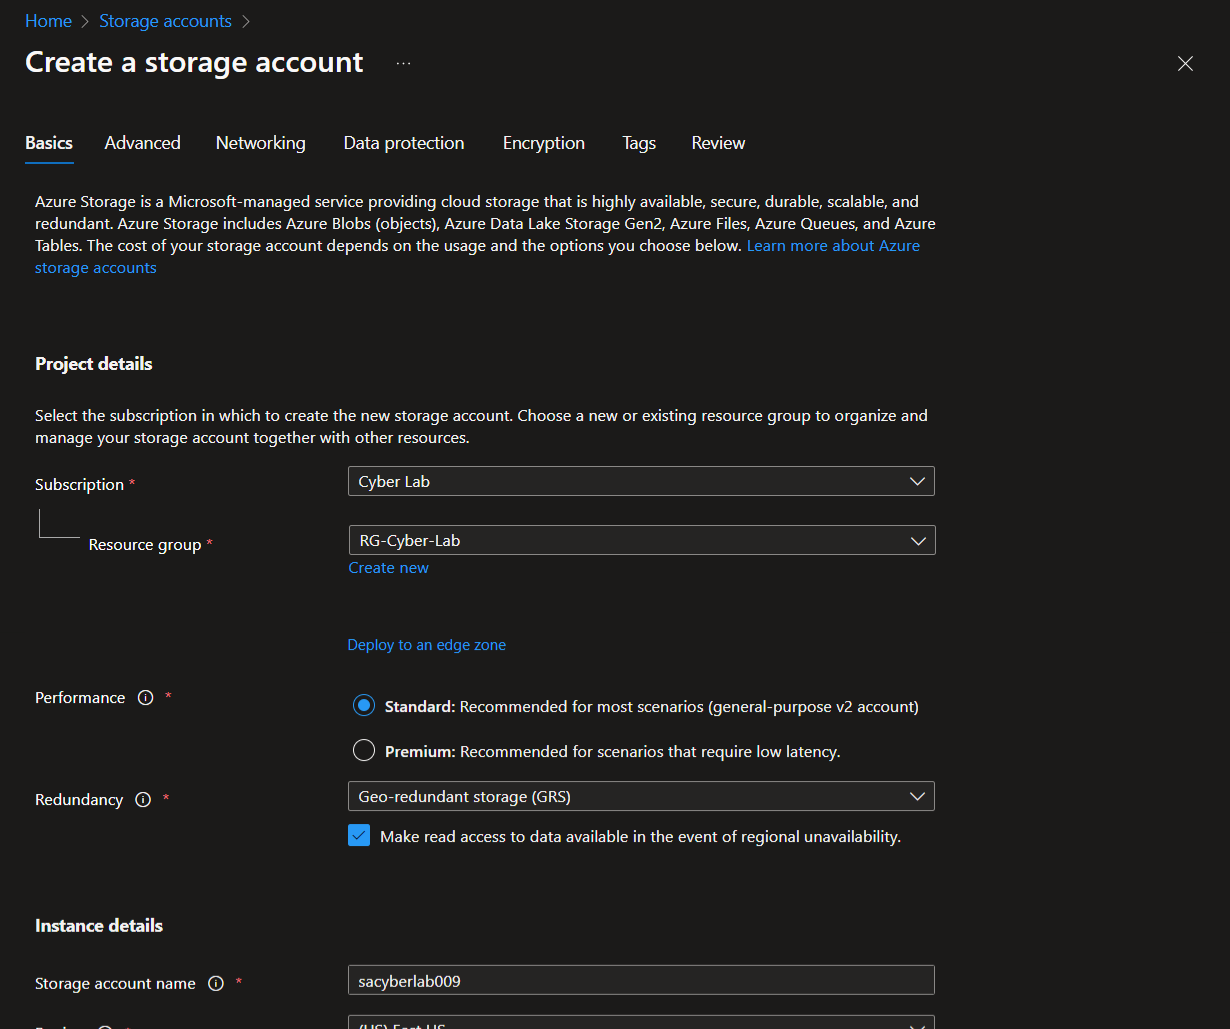Close the Create a storage account pane
Screen dimensions: 1230x1029
(1185, 64)
